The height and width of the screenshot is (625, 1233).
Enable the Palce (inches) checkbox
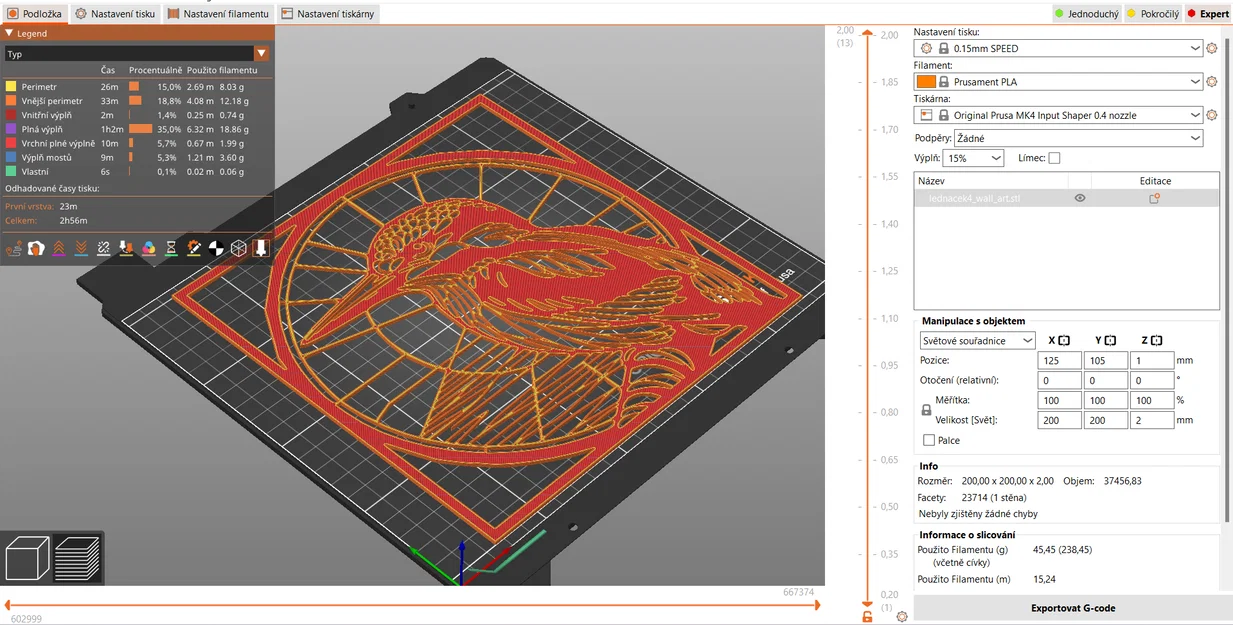[x=929, y=440]
